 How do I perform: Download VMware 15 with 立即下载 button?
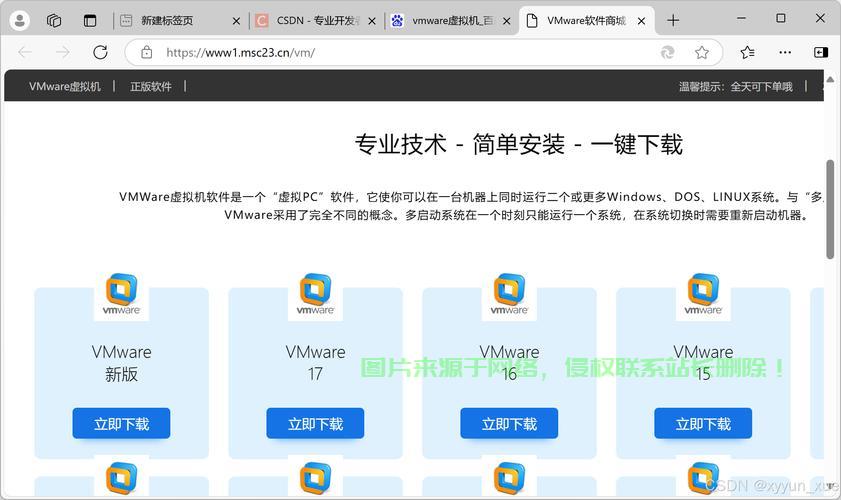(703, 424)
